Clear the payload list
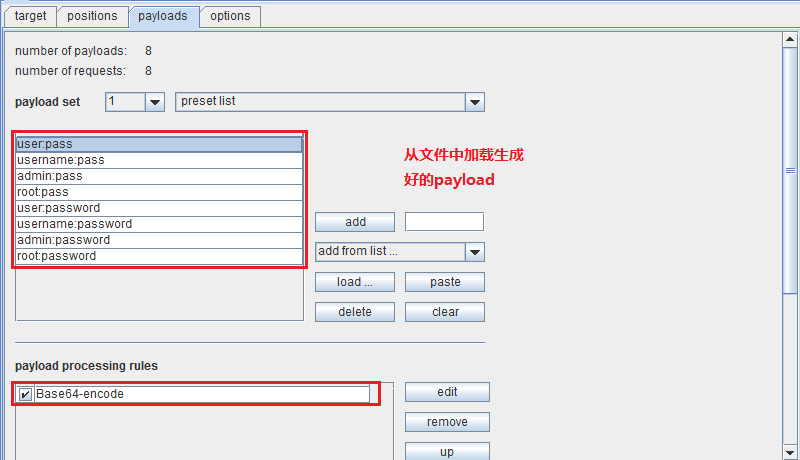 pyautogui.click(x=445, y=312)
